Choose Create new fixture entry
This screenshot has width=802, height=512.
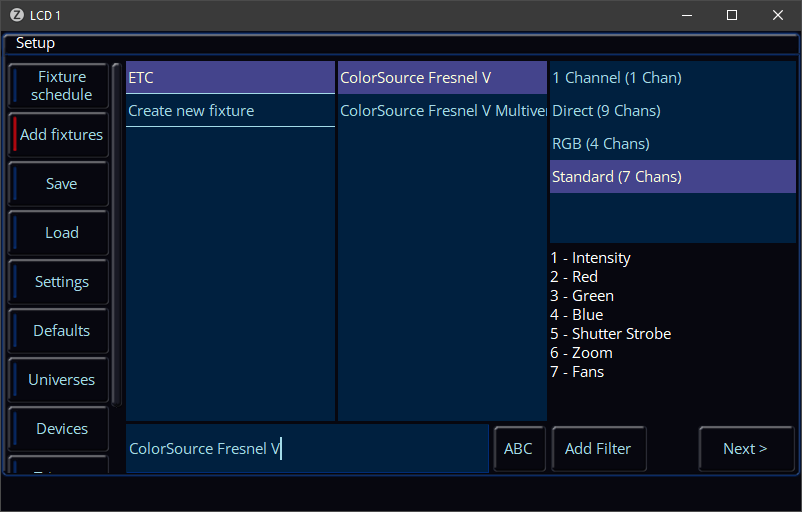click(230, 110)
